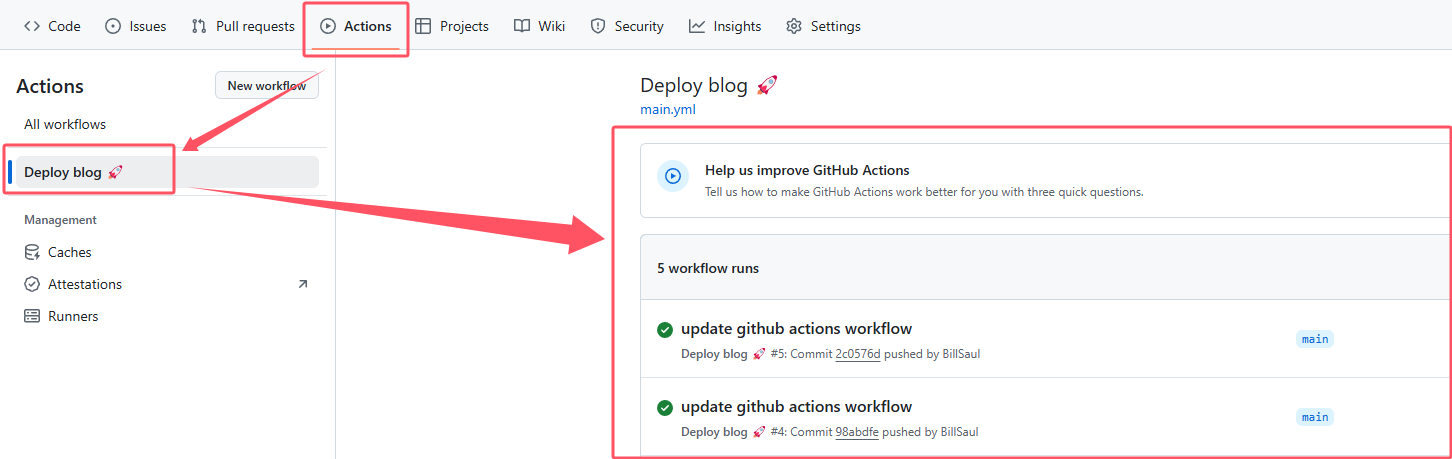Open the Security tab
1452x459 pixels.
point(627,26)
